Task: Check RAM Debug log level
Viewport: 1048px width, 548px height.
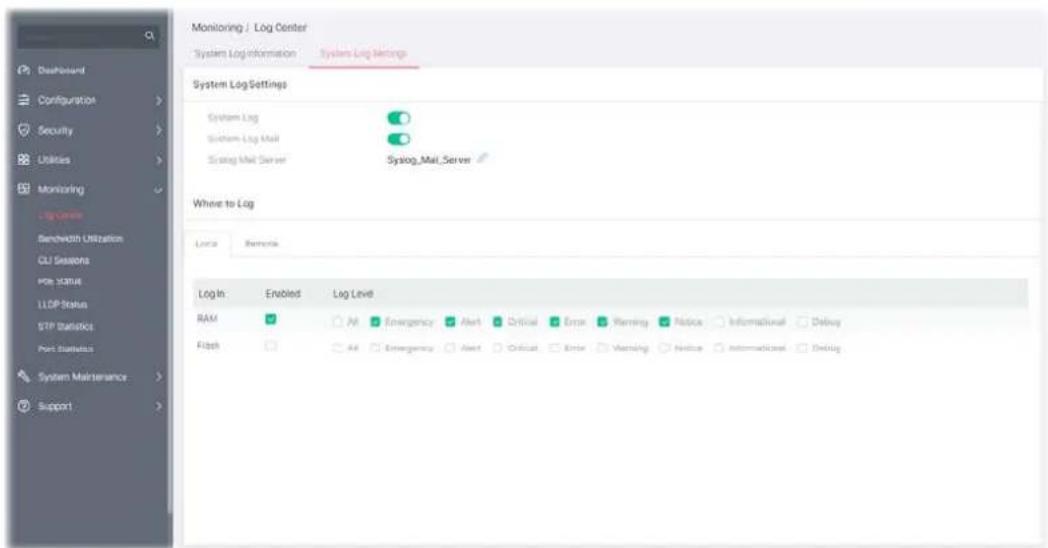Action: [802, 321]
